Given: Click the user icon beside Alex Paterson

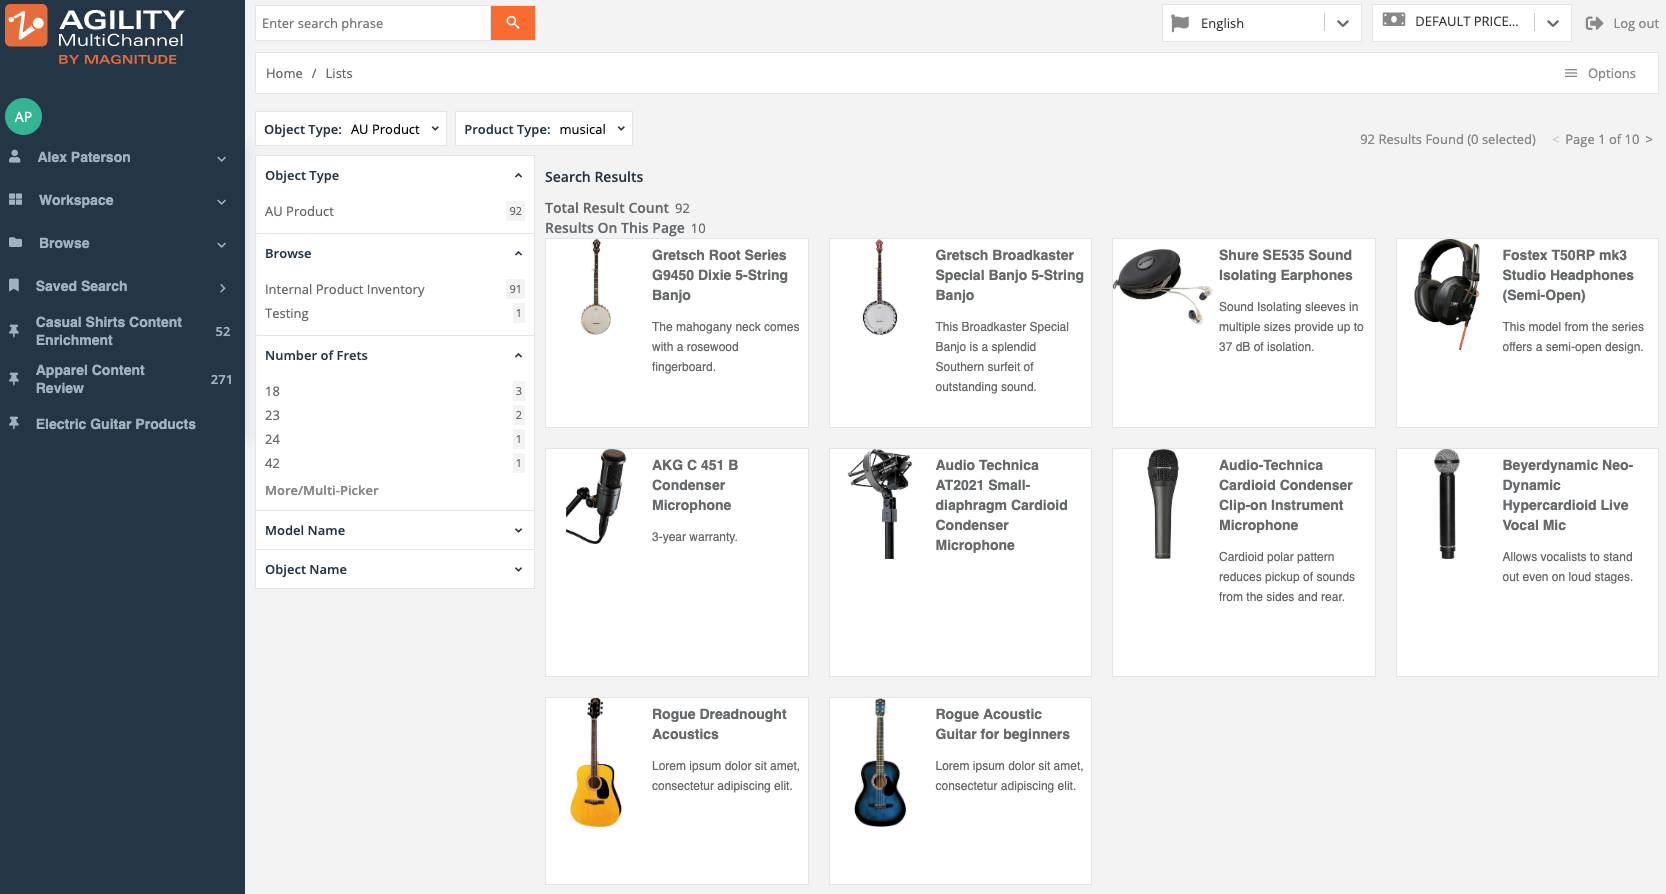Looking at the screenshot, I should pyautogui.click(x=15, y=157).
